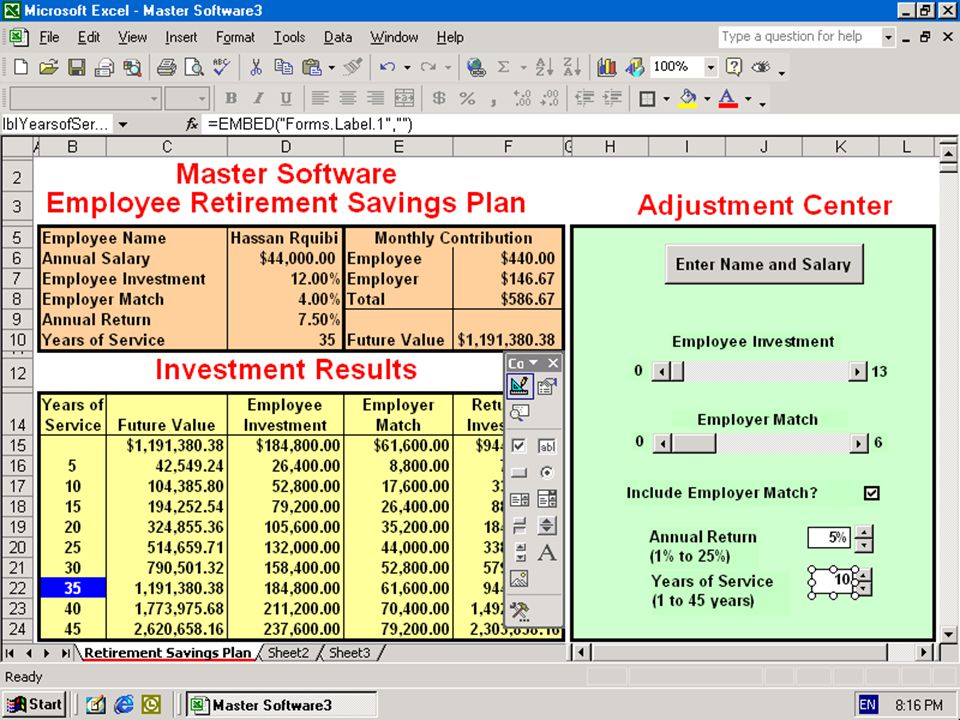Decrease Years of Service with spinner down

864,589
